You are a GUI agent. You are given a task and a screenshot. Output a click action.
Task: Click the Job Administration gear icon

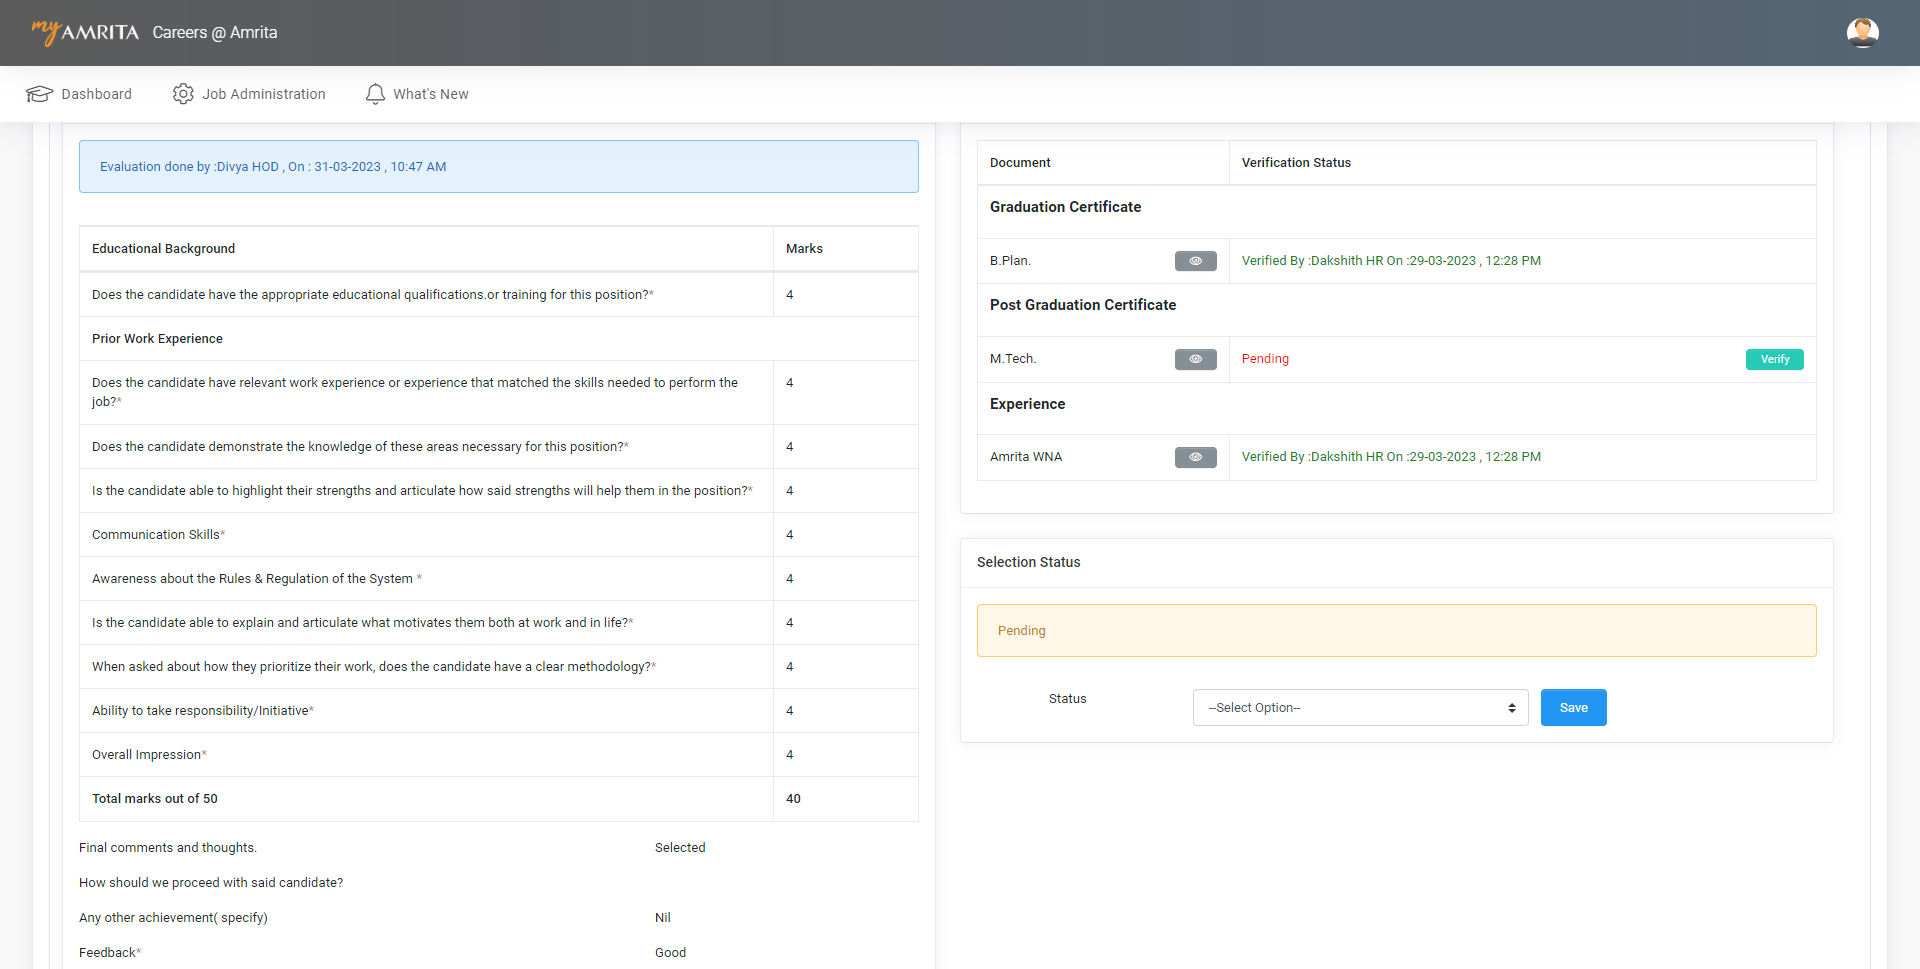(x=183, y=94)
